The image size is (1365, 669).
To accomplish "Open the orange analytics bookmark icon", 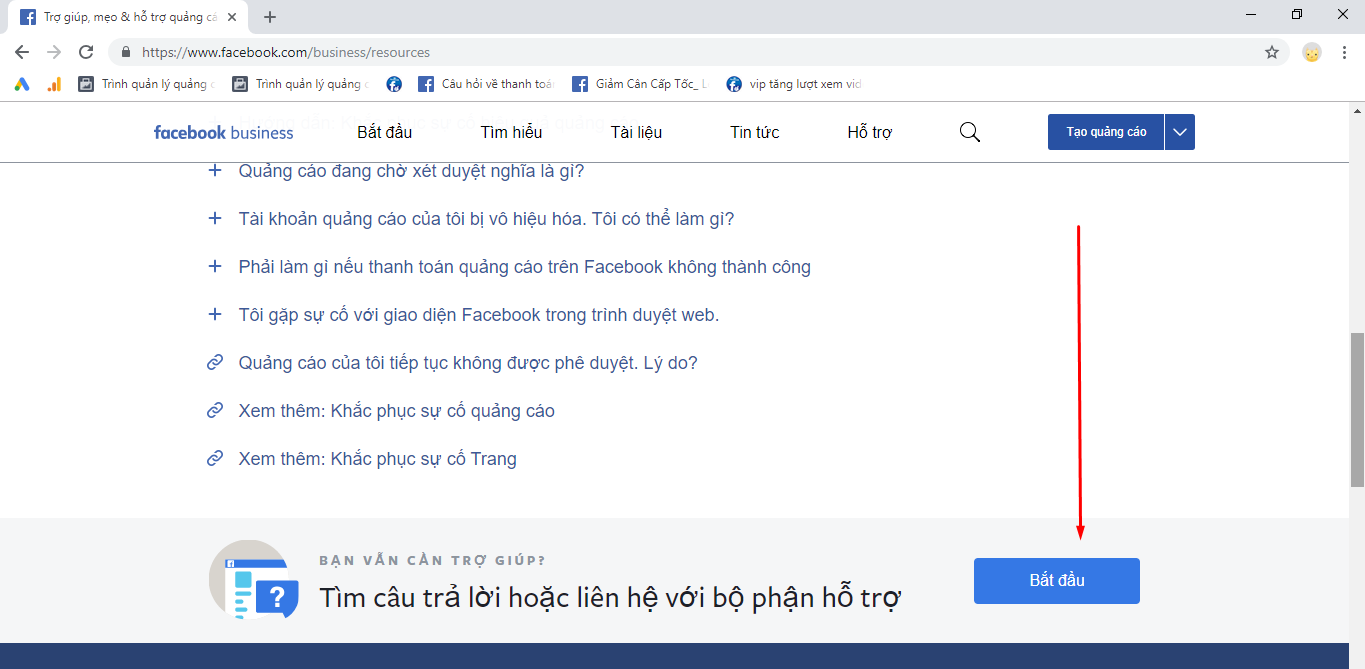I will pos(54,84).
